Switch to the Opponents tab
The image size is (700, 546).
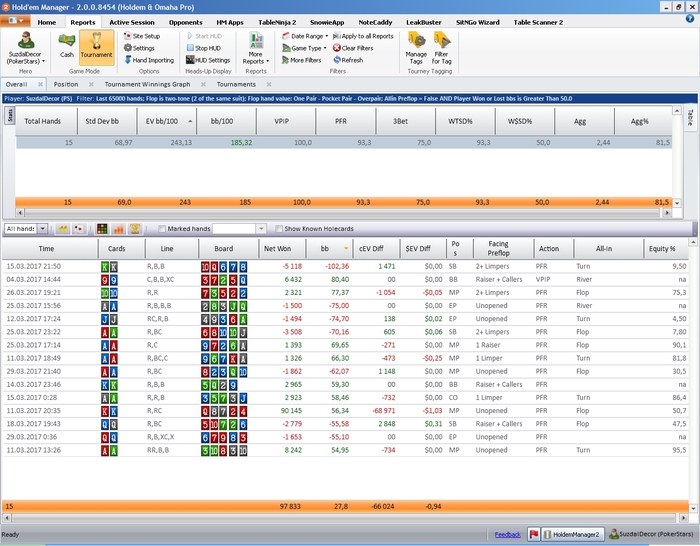[x=186, y=22]
